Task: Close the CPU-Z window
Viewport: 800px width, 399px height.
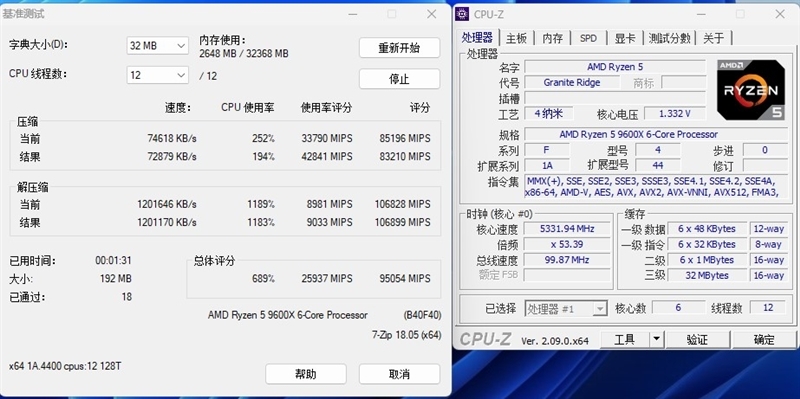Action: [780, 14]
